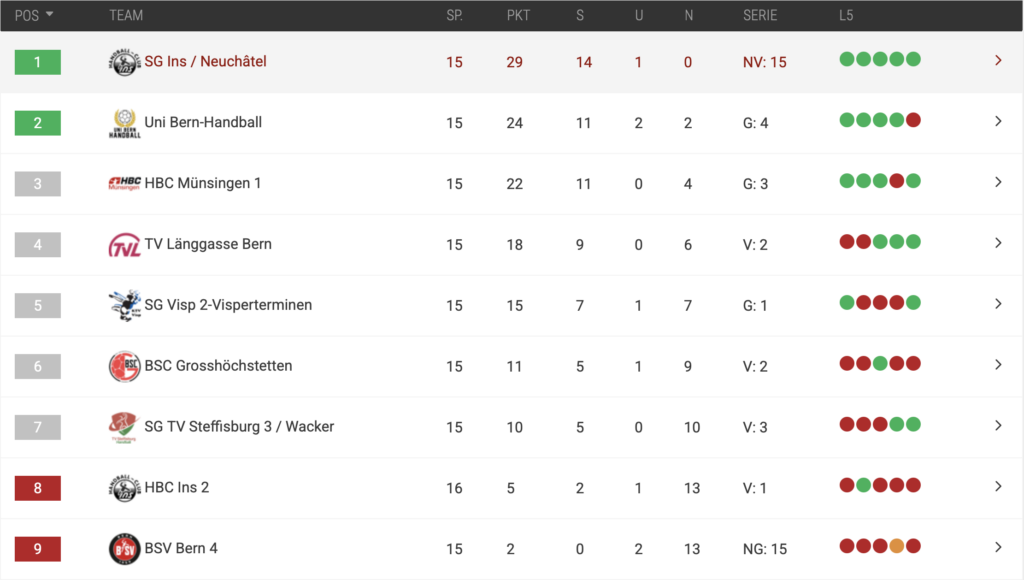This screenshot has width=1024, height=580.
Task: Click the SG Visp 2-Visperterminen logo
Action: coord(125,305)
